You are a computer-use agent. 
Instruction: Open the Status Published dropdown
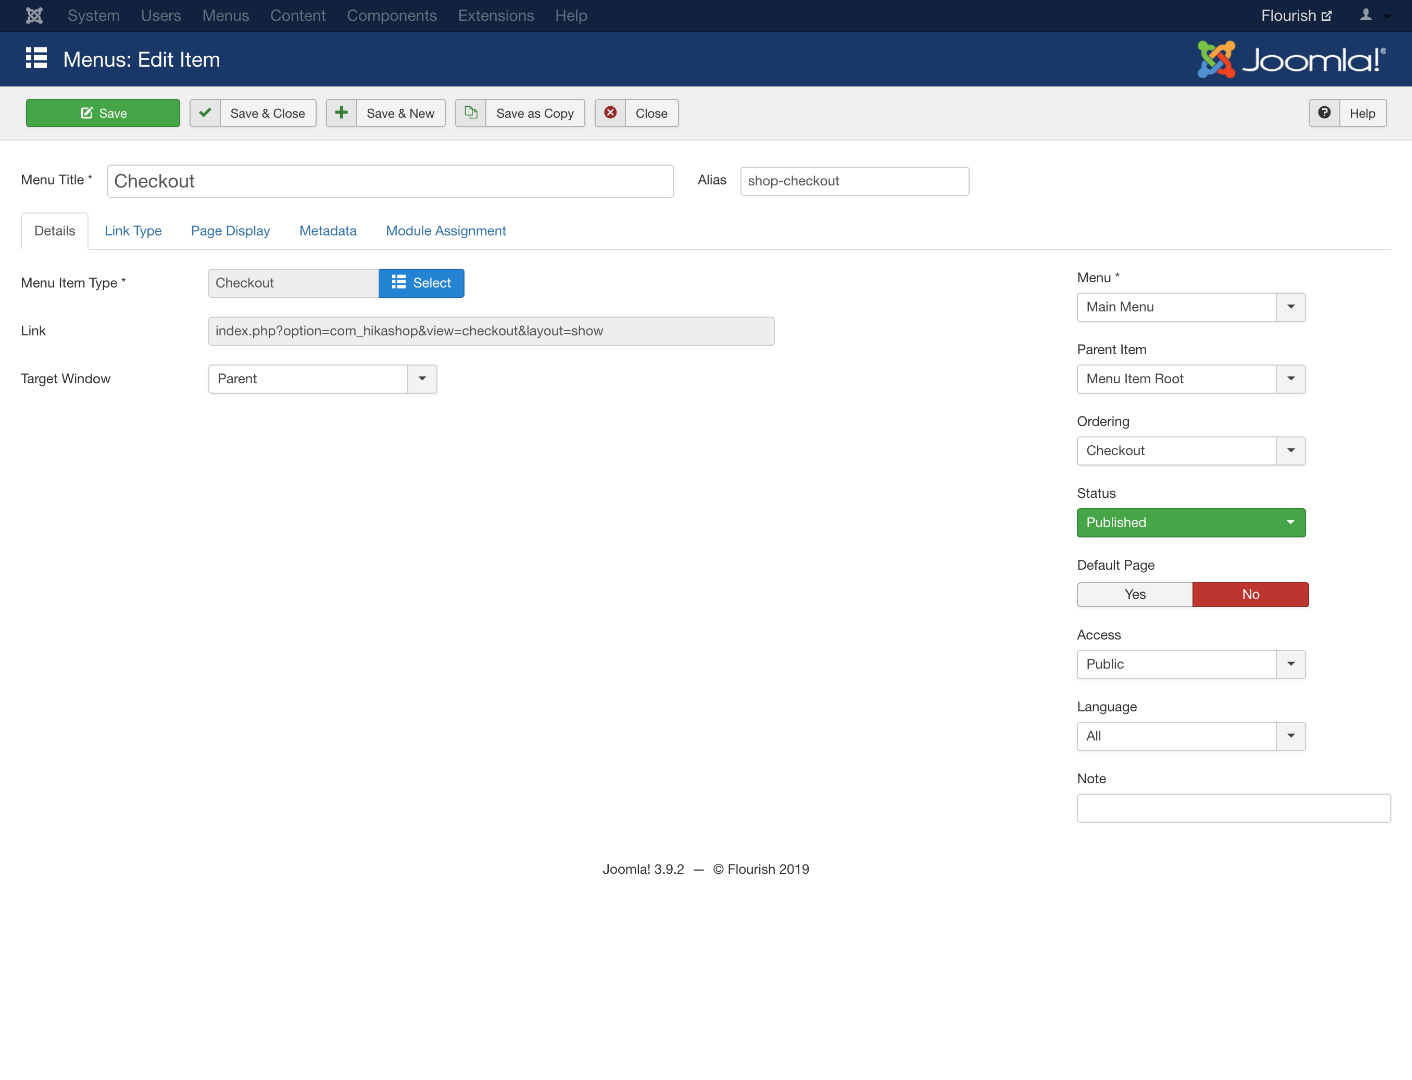[x=1190, y=523]
